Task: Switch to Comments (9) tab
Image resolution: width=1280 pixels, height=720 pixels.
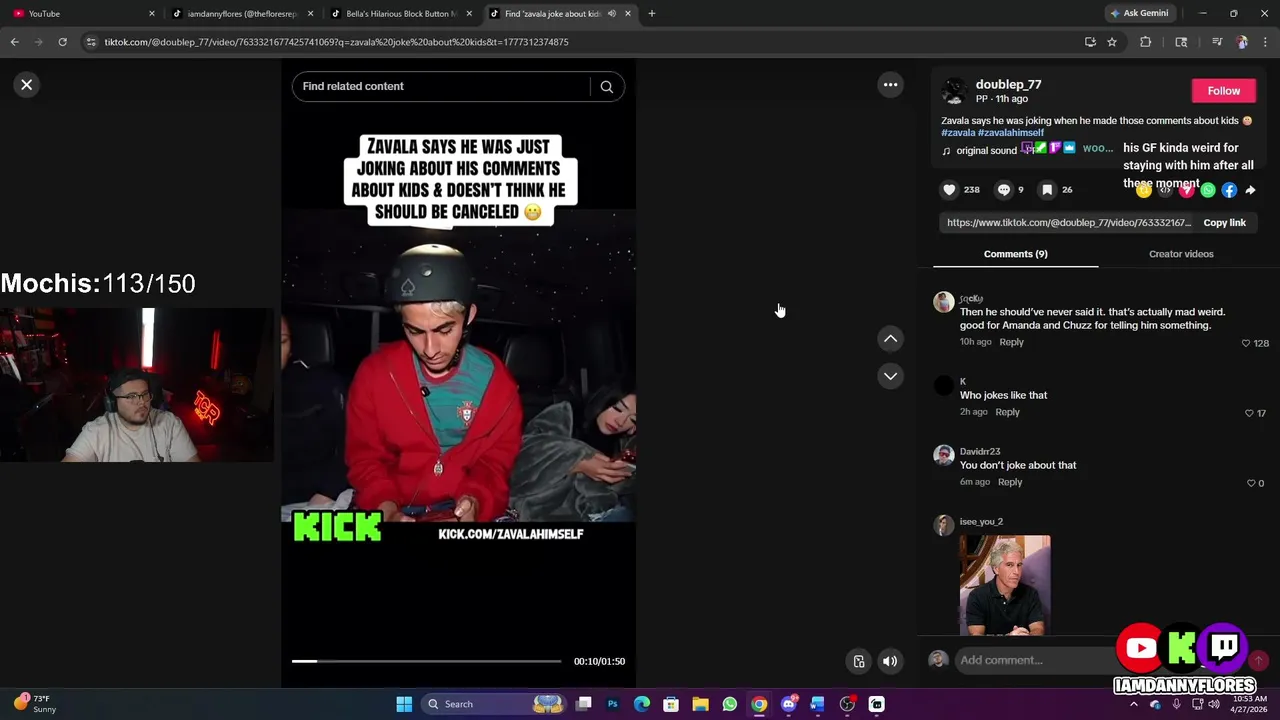Action: (1015, 254)
